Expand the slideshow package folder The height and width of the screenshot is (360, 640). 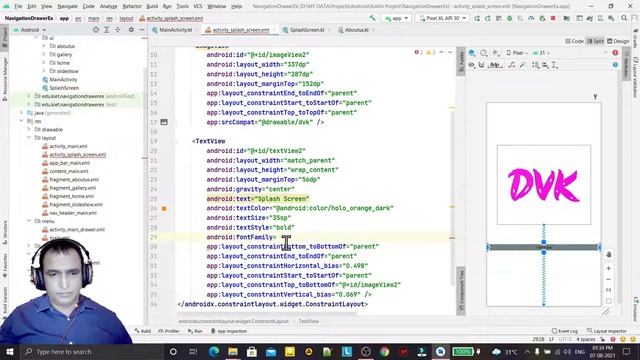click(x=44, y=71)
